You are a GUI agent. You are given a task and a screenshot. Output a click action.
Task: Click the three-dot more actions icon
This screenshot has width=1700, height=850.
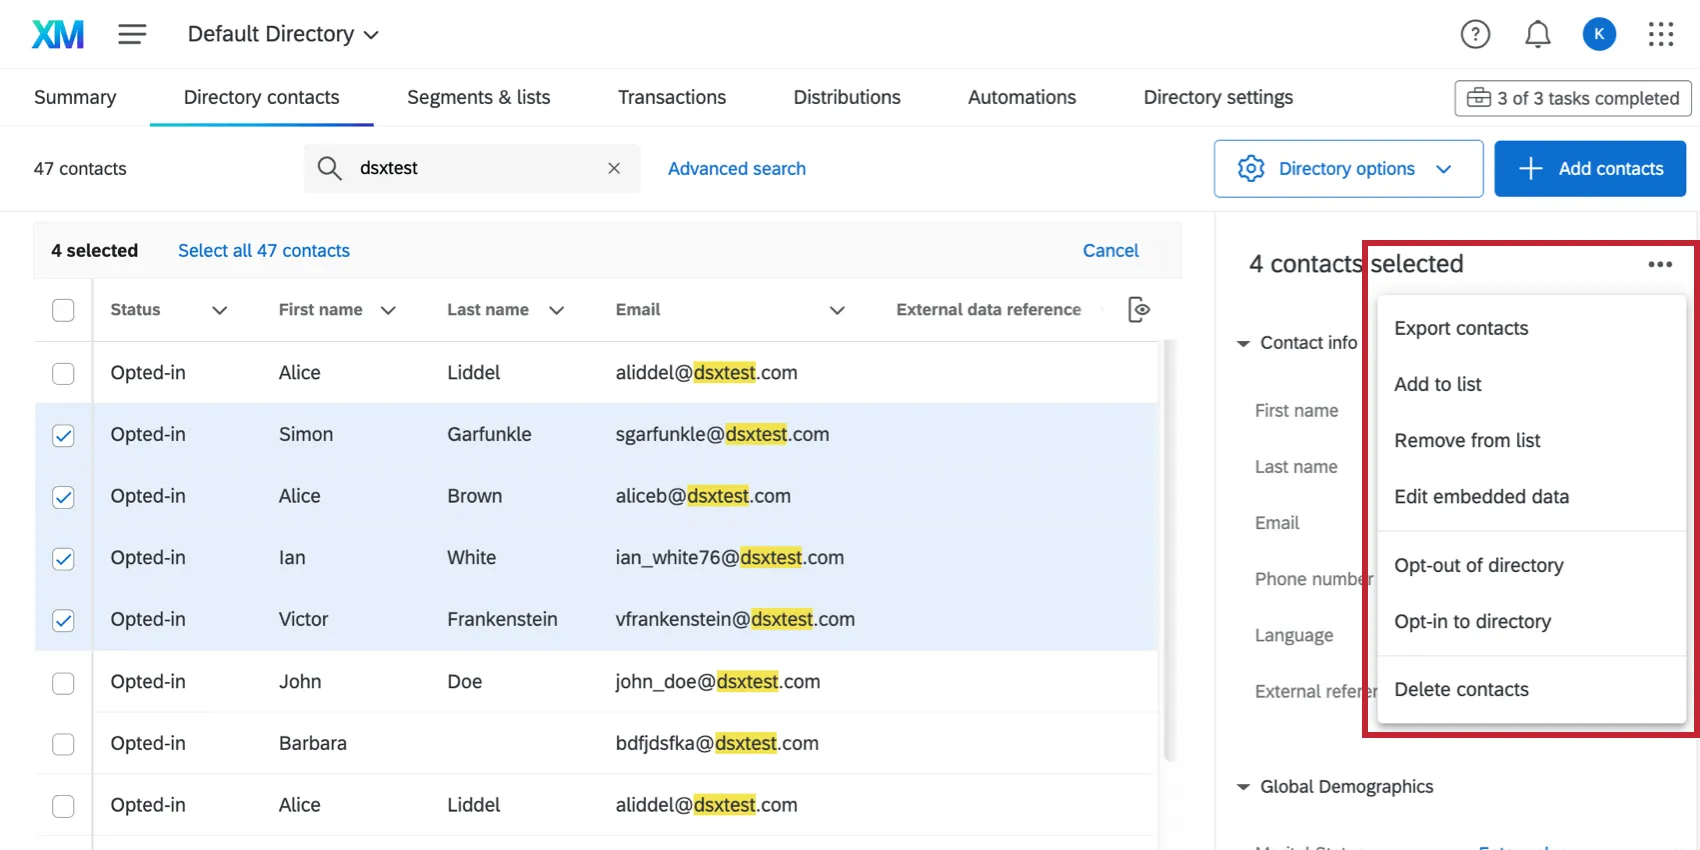1660,264
